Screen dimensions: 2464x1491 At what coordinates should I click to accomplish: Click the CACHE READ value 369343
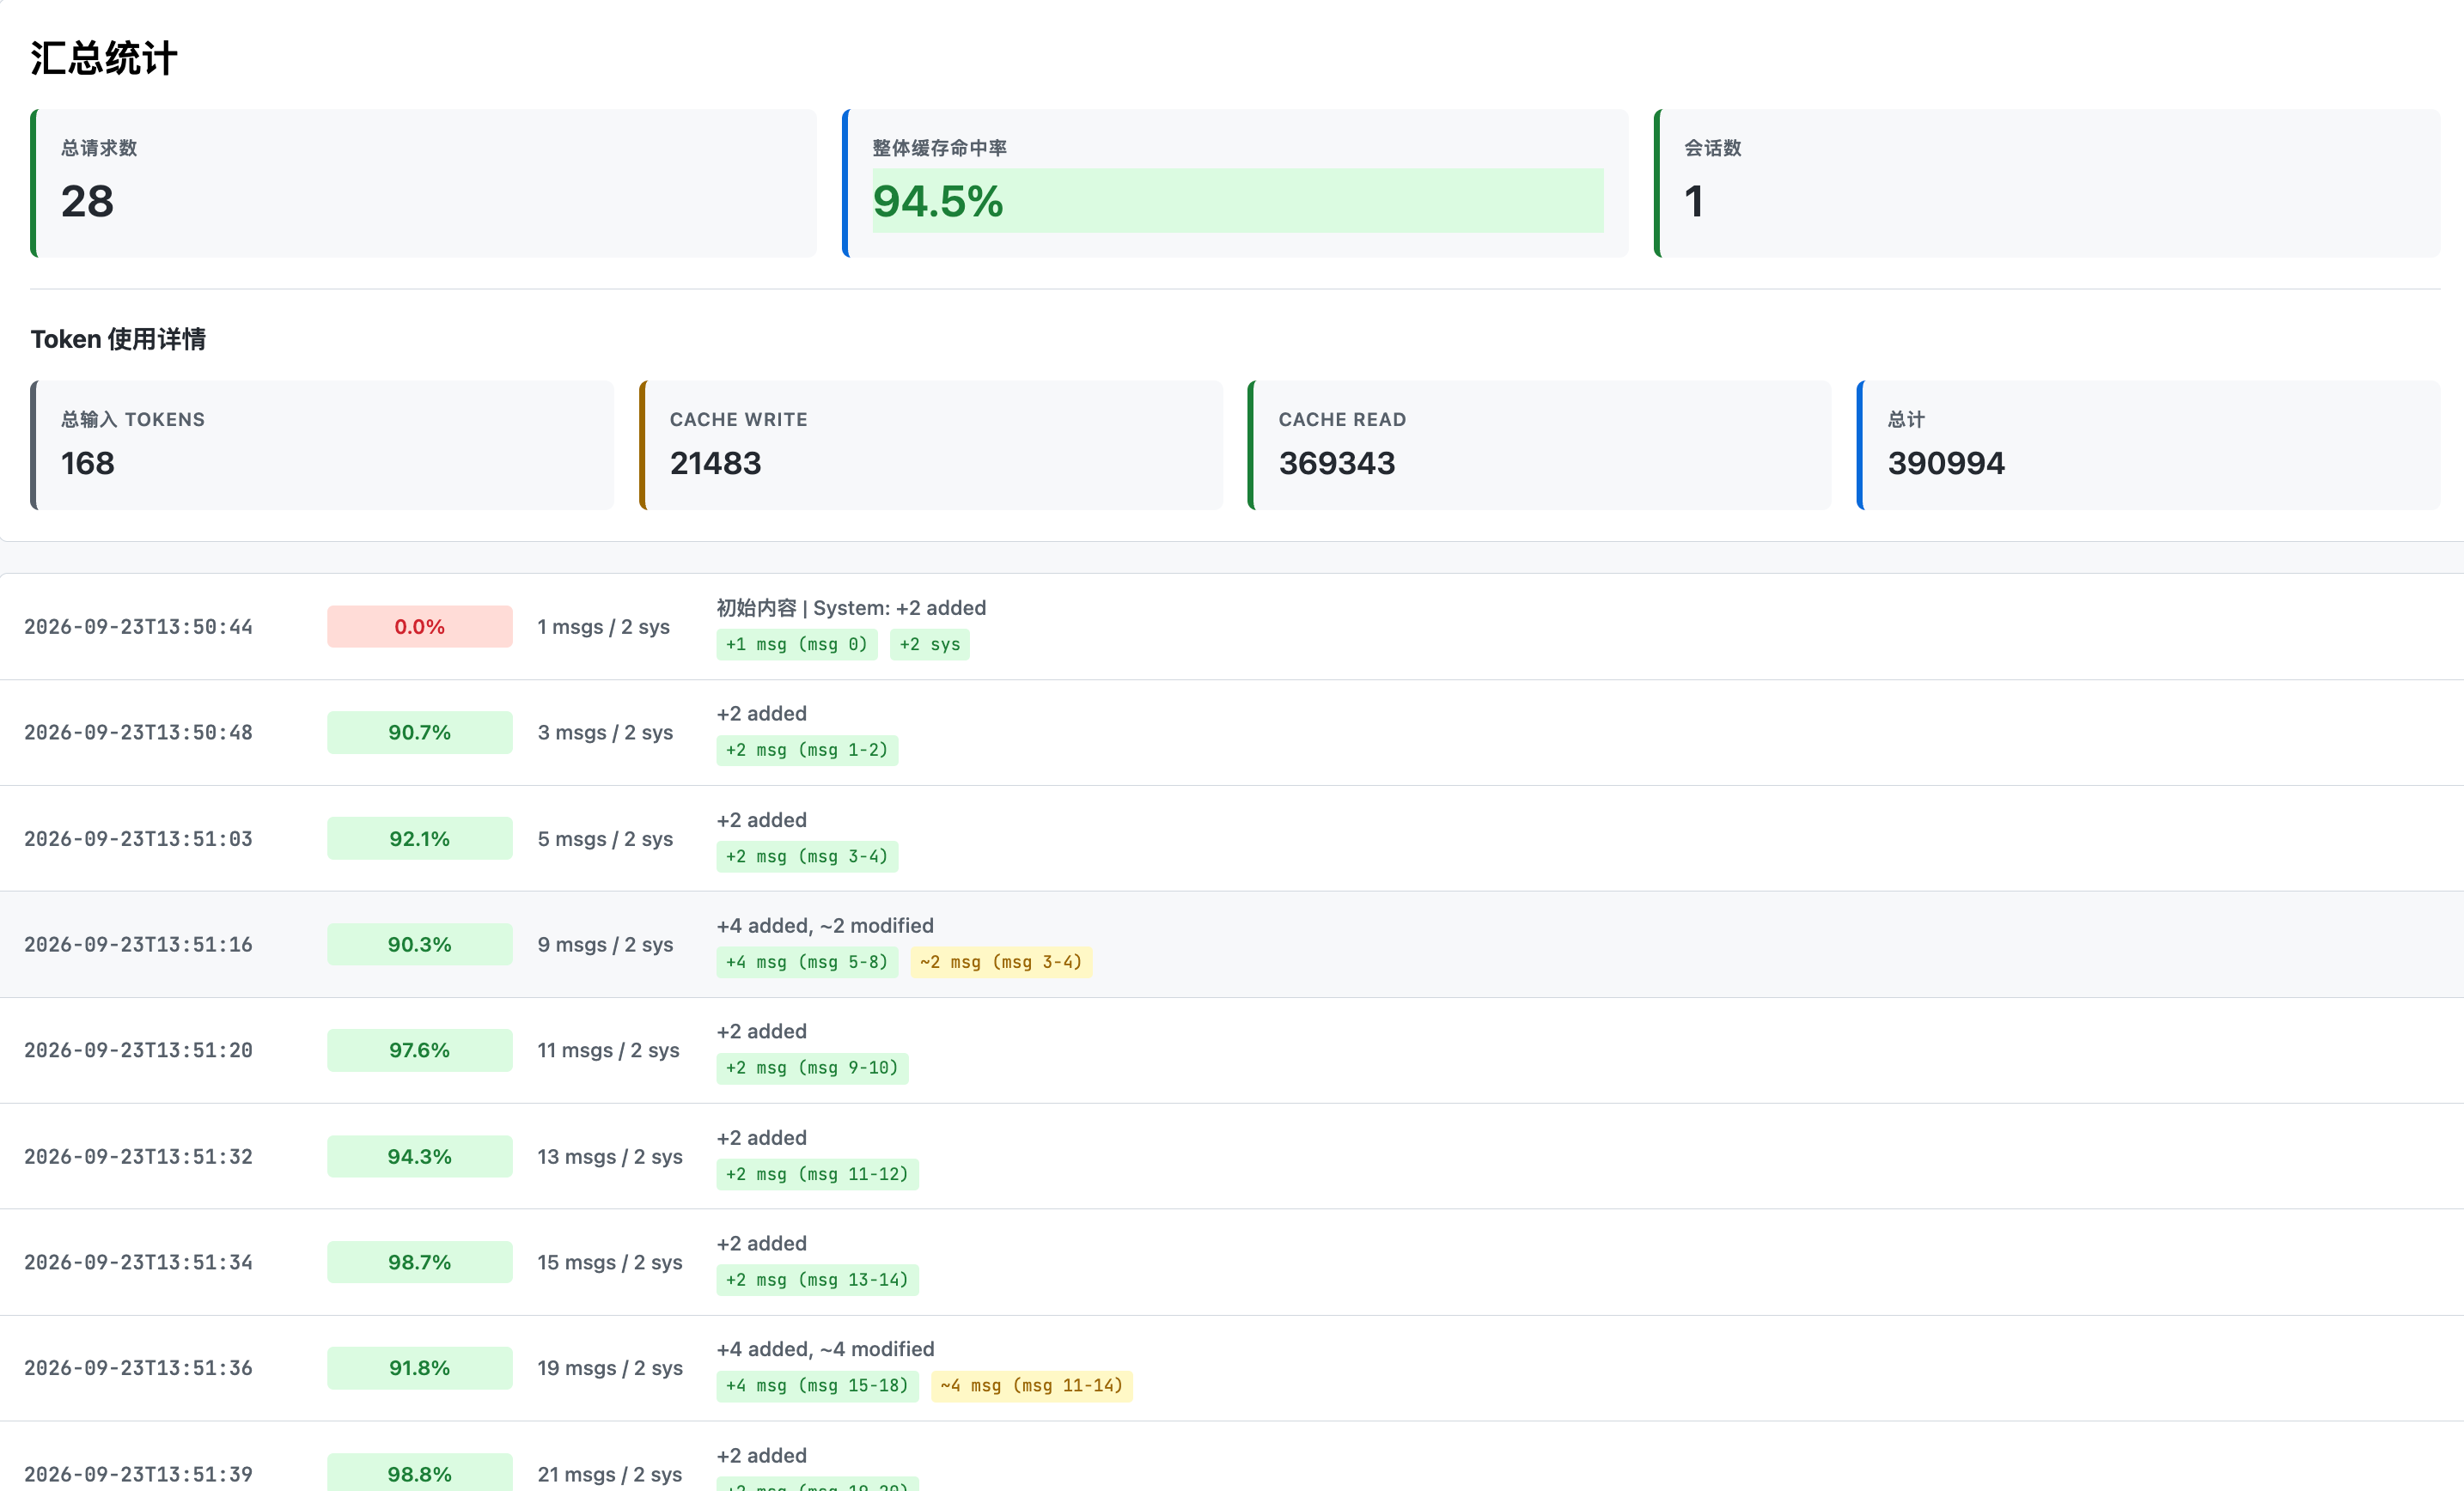[1336, 463]
